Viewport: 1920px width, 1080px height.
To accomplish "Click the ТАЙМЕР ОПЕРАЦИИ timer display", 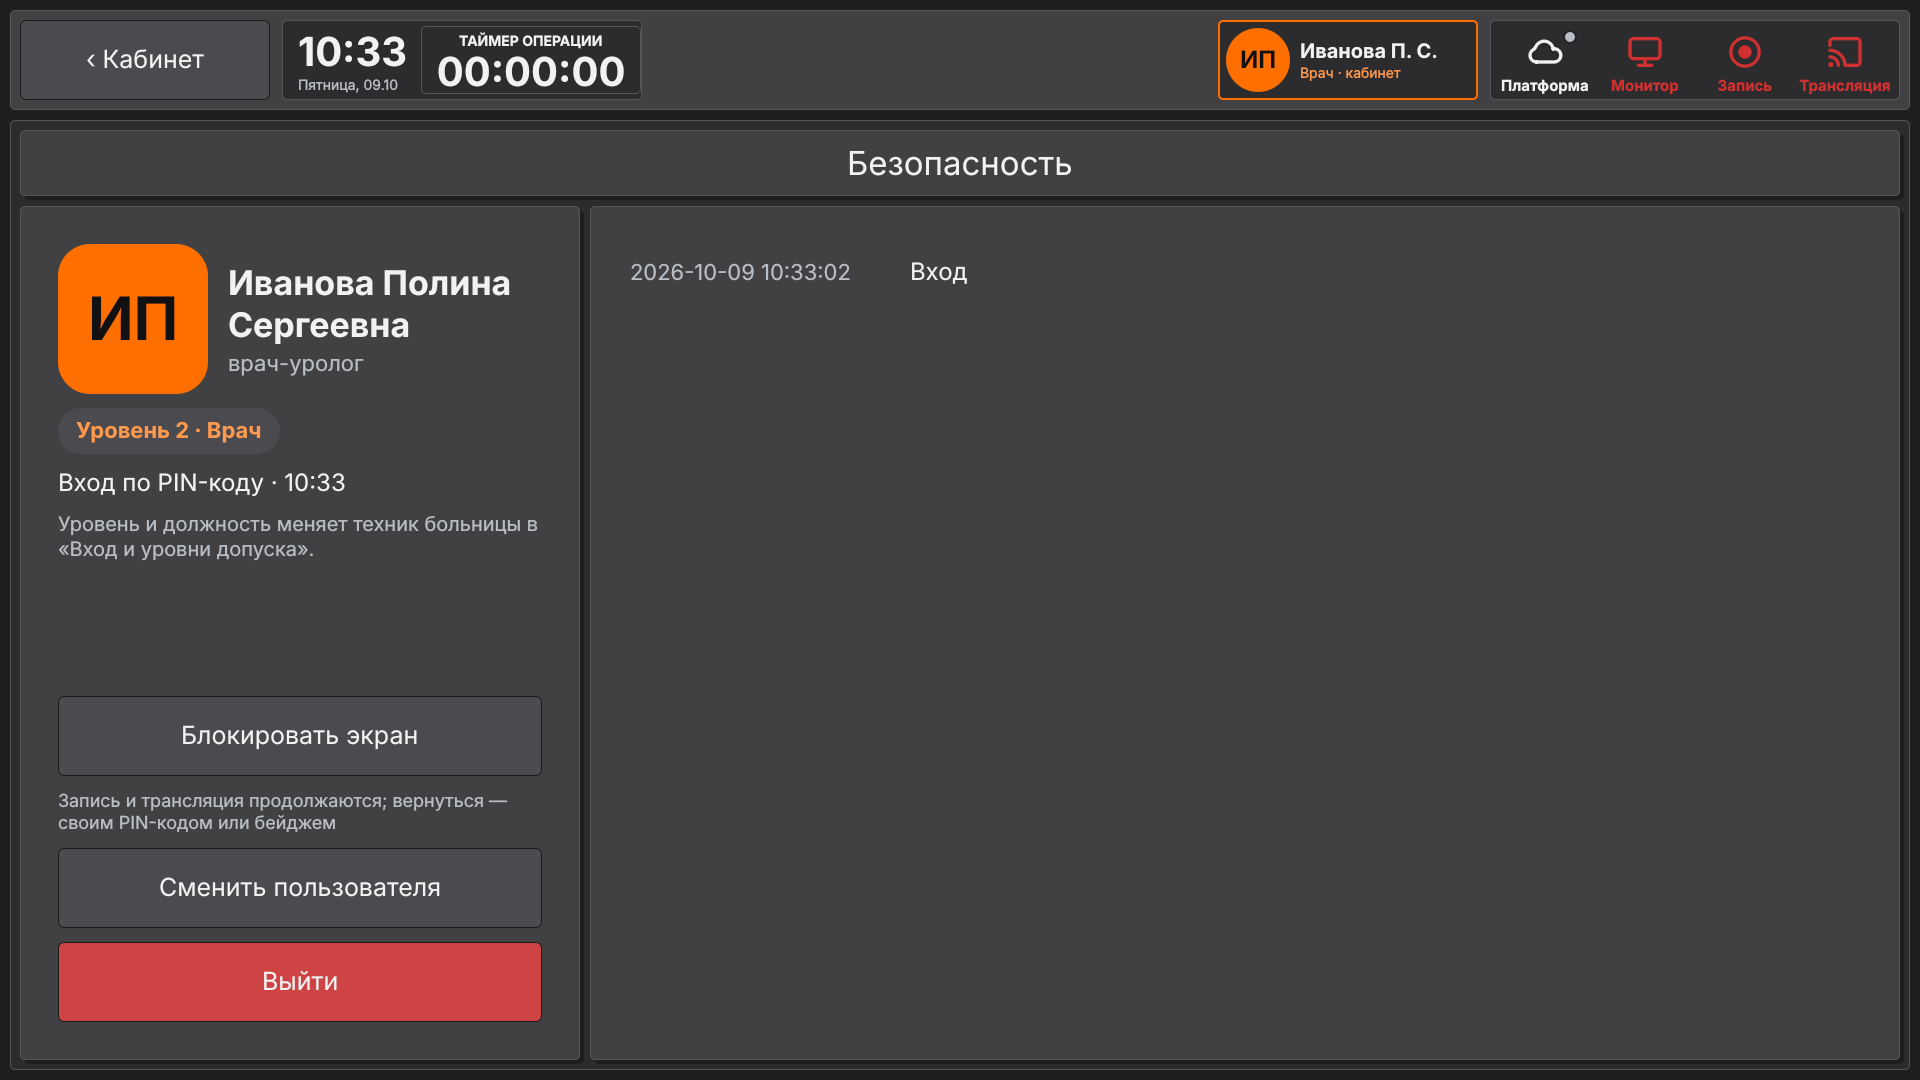I will pyautogui.click(x=531, y=60).
